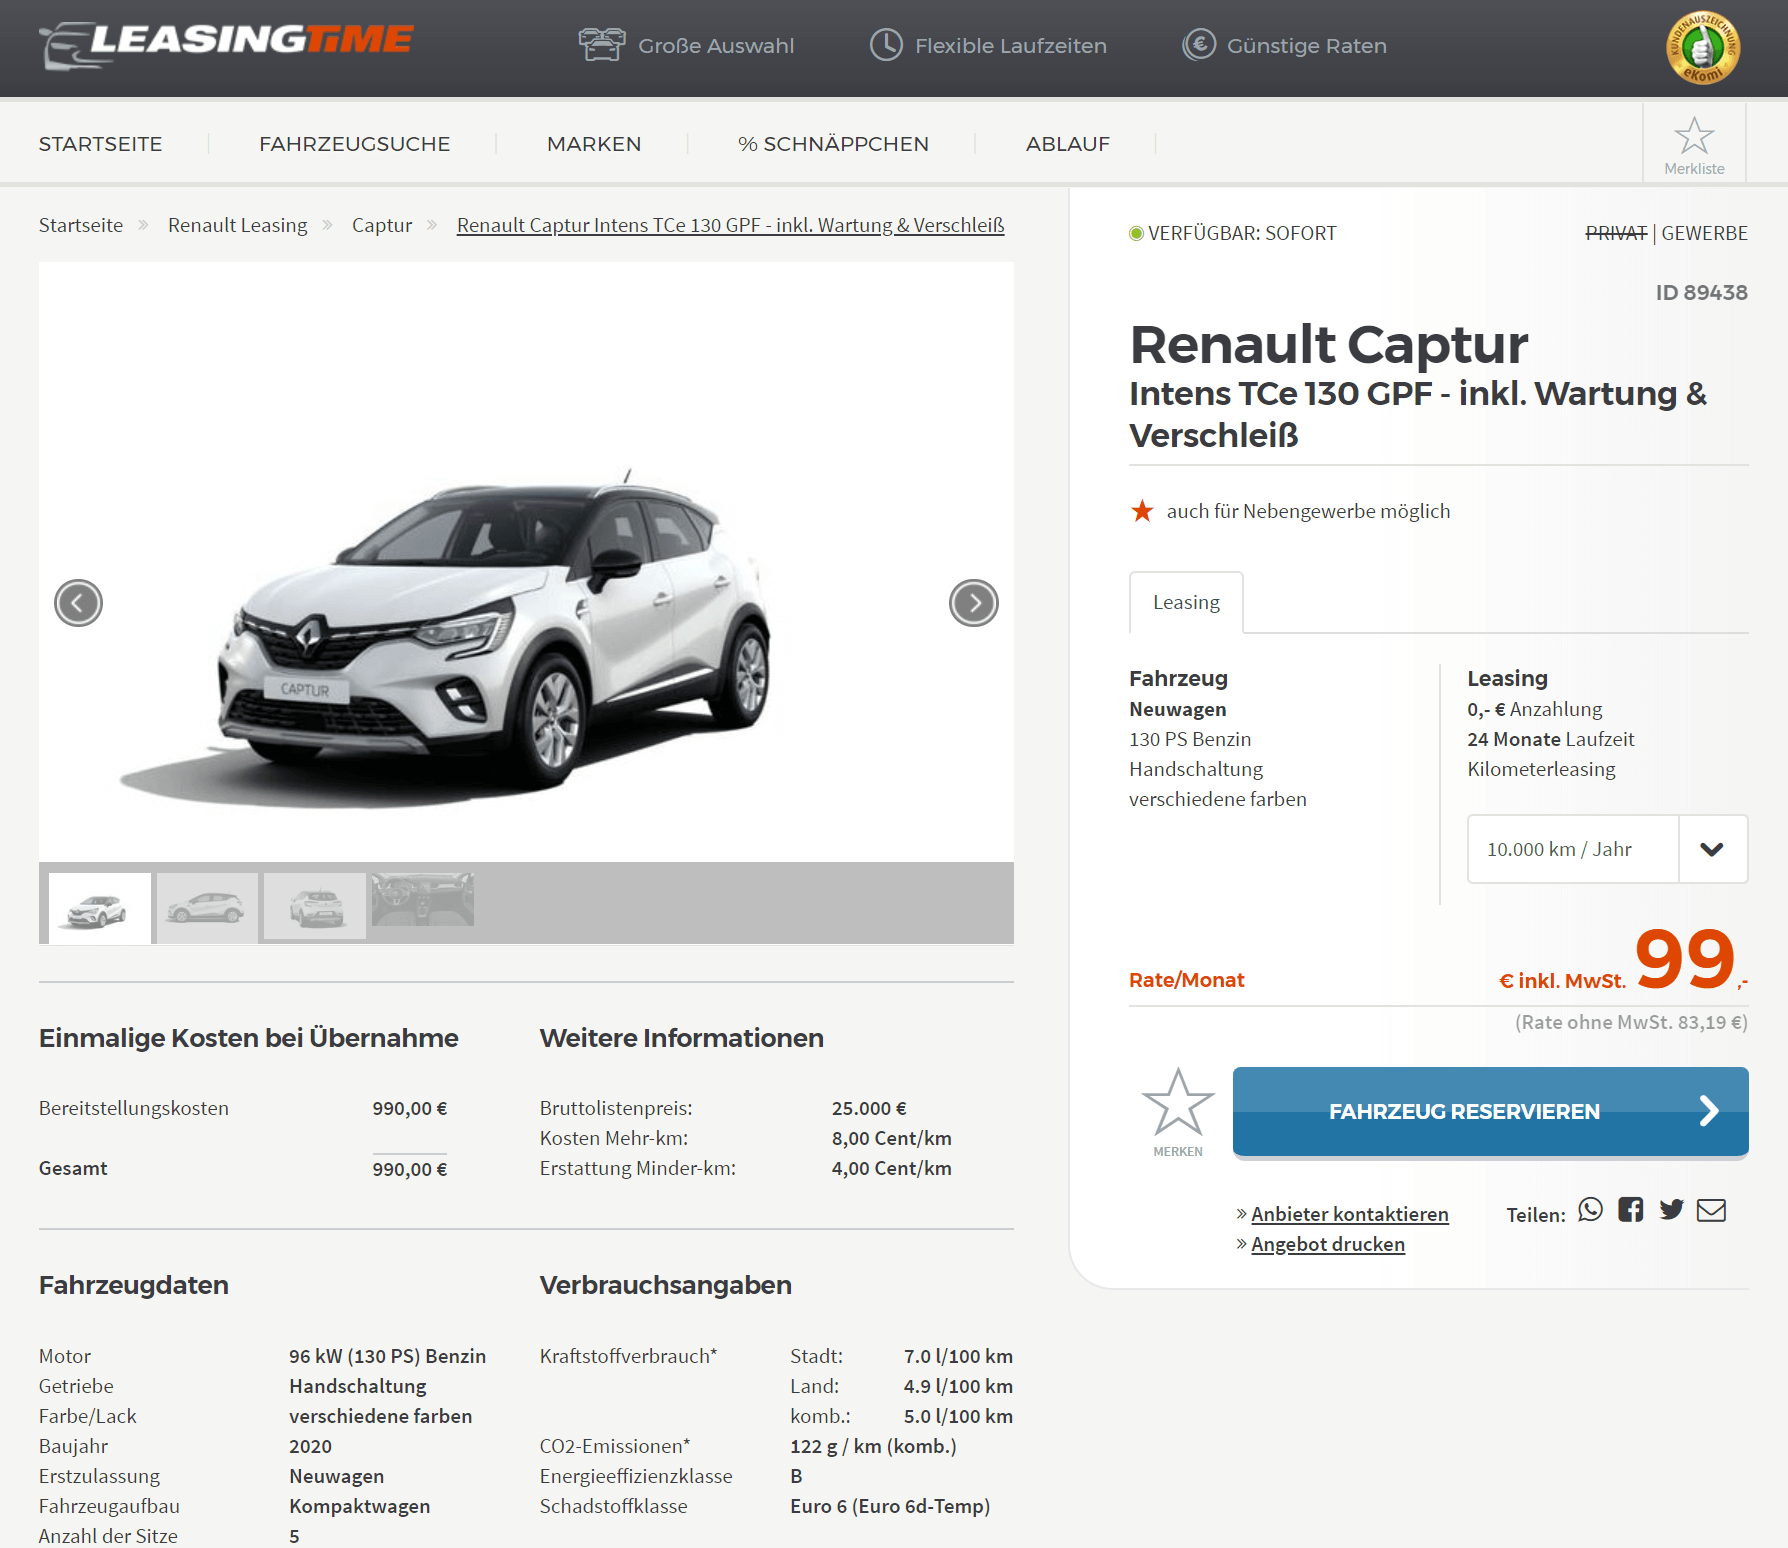Click the Kompaktwagen value

click(x=360, y=1506)
